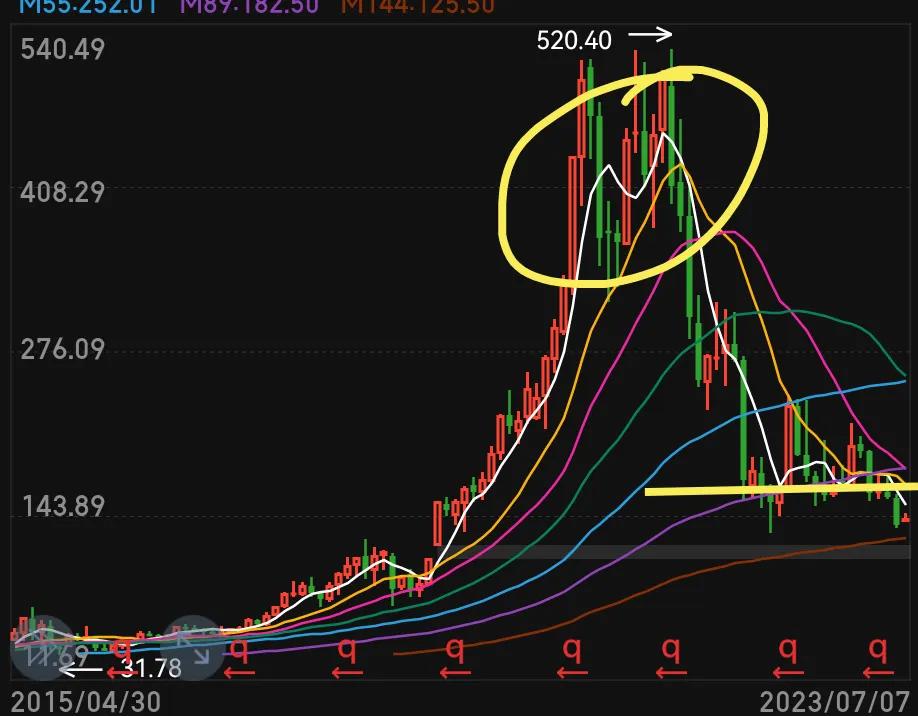918x716 pixels.
Task: Tap the 31.78 low price label
Action: (x=151, y=668)
